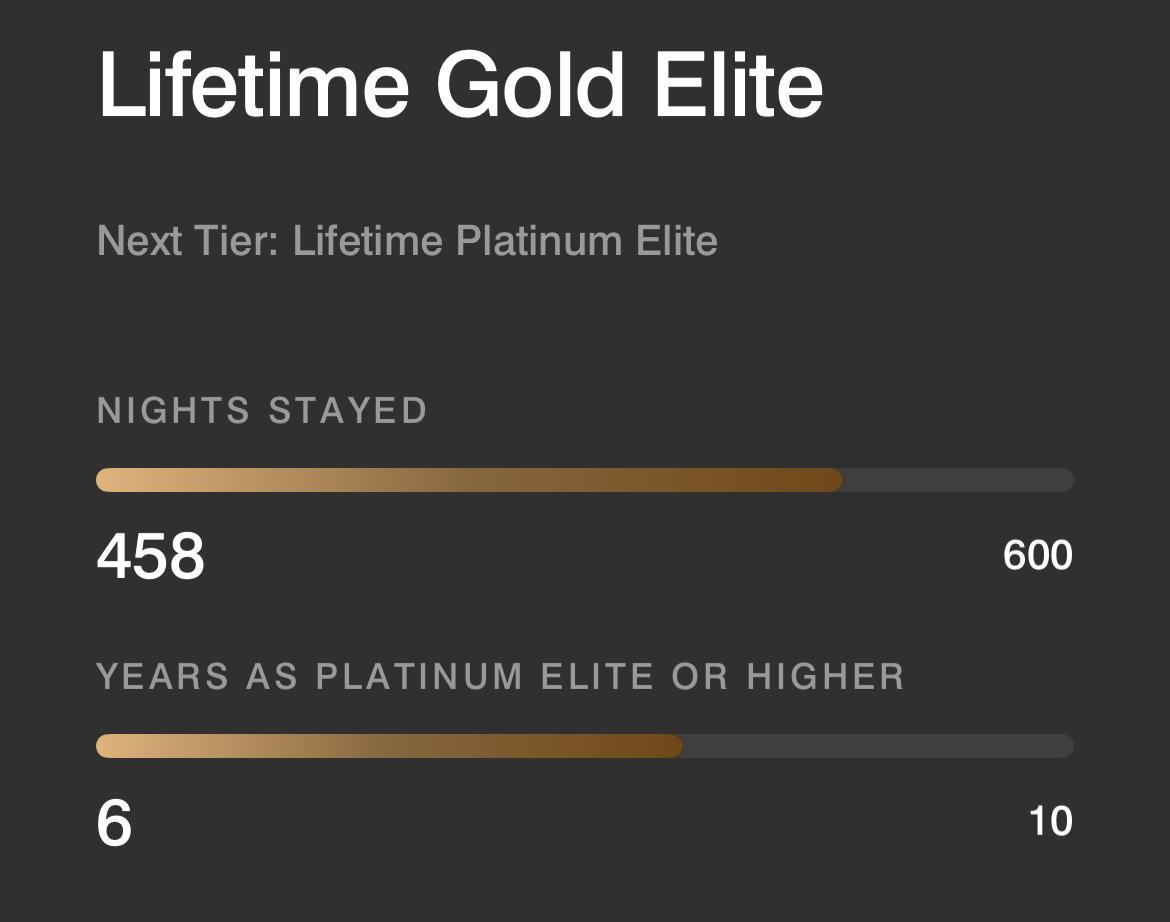Click the NIGHTS STAYED section label
Image resolution: width=1170 pixels, height=922 pixels.
(x=260, y=410)
